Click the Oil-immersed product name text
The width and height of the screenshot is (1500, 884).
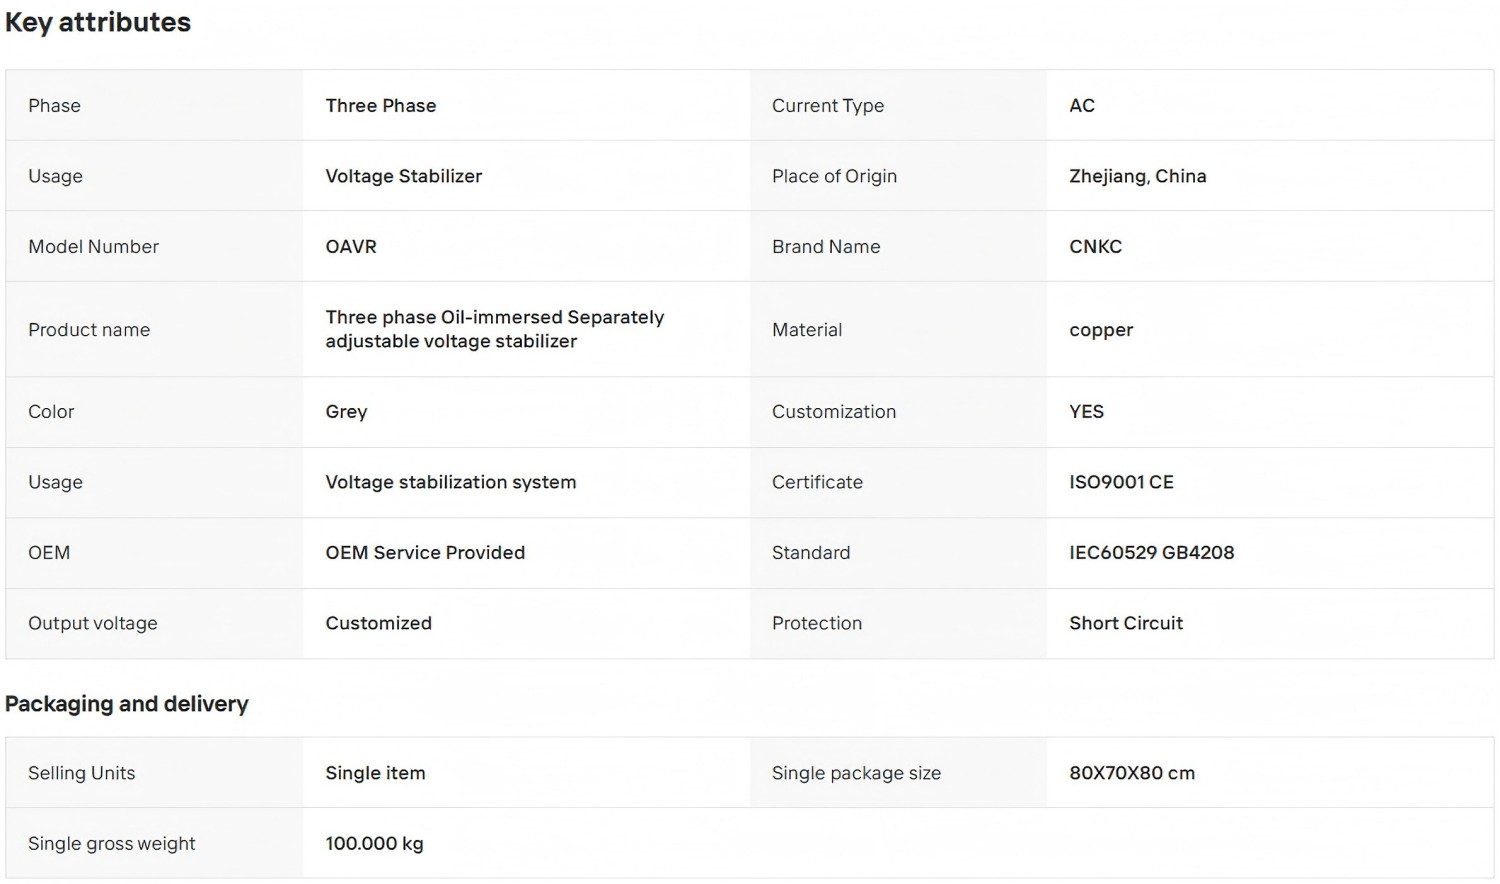coord(495,329)
